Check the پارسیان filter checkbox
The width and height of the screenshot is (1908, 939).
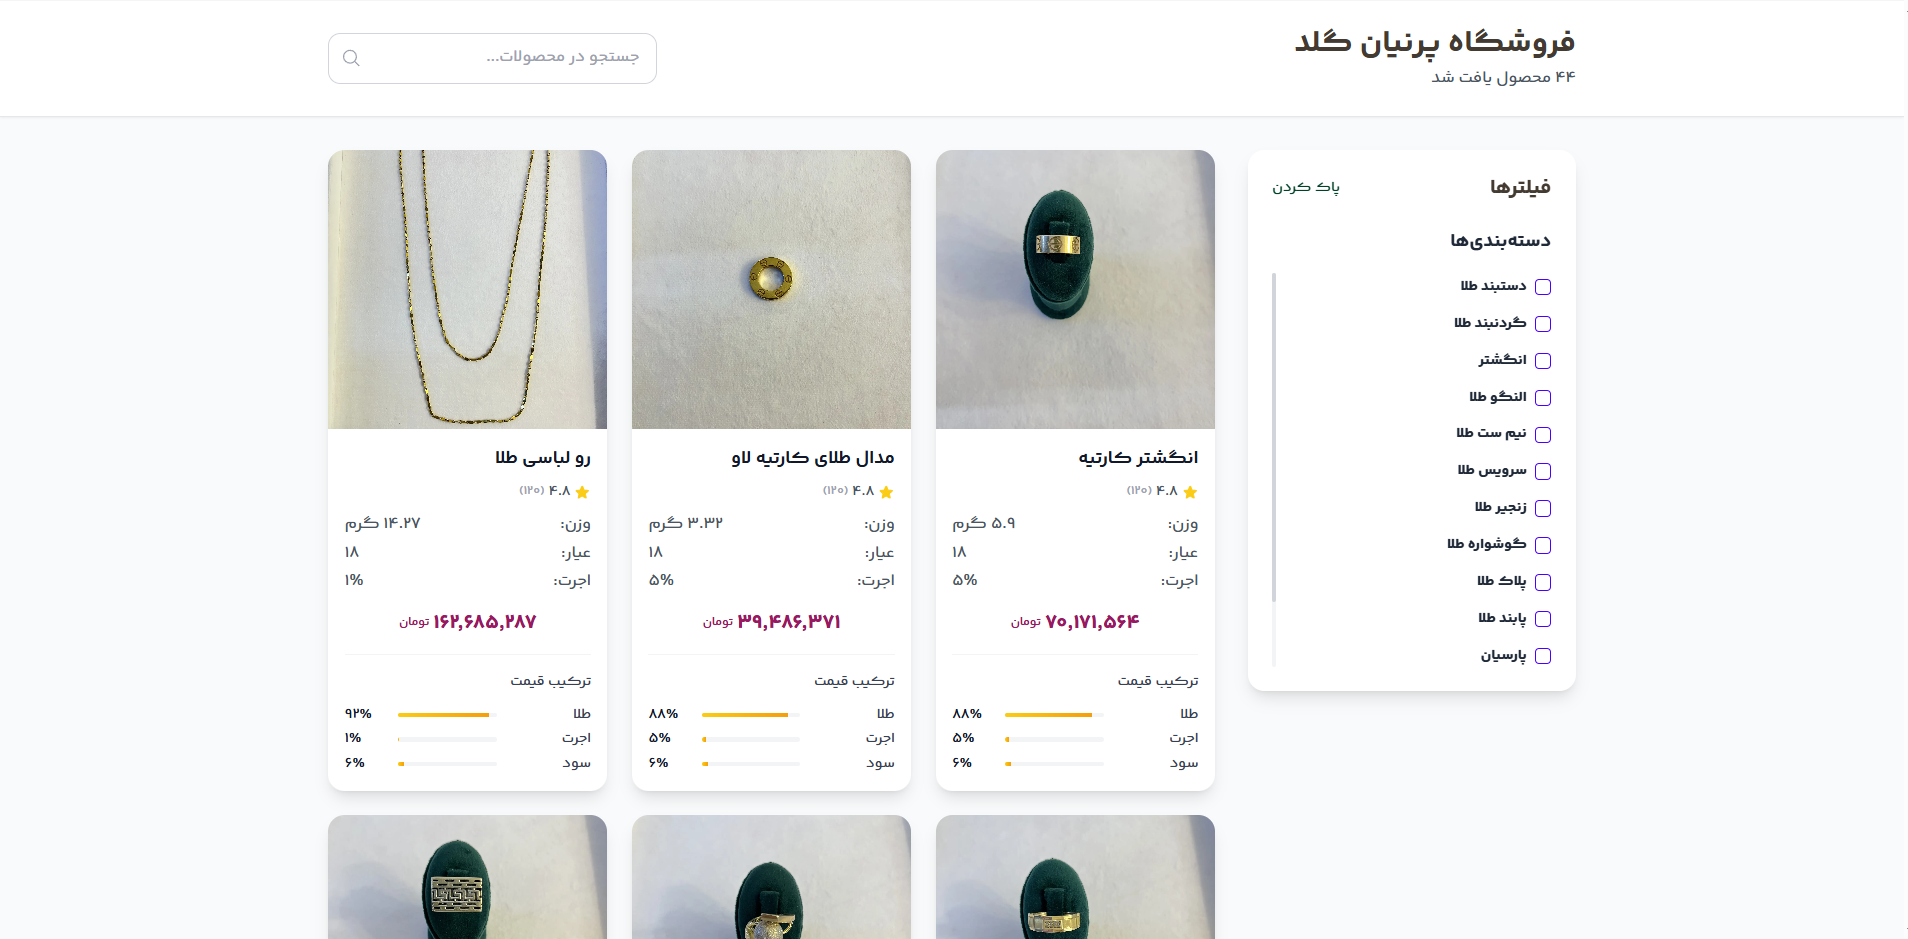1544,656
